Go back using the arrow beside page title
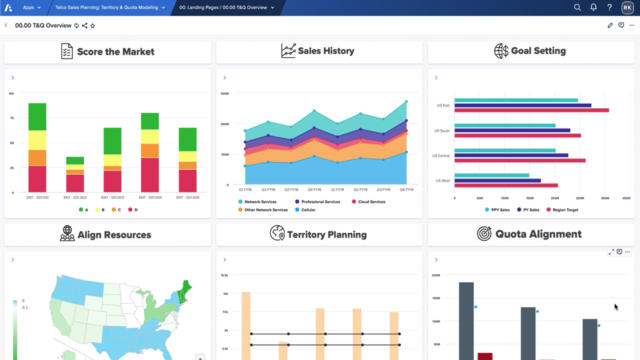Screen dimensions: 640x360 coord(6,25)
